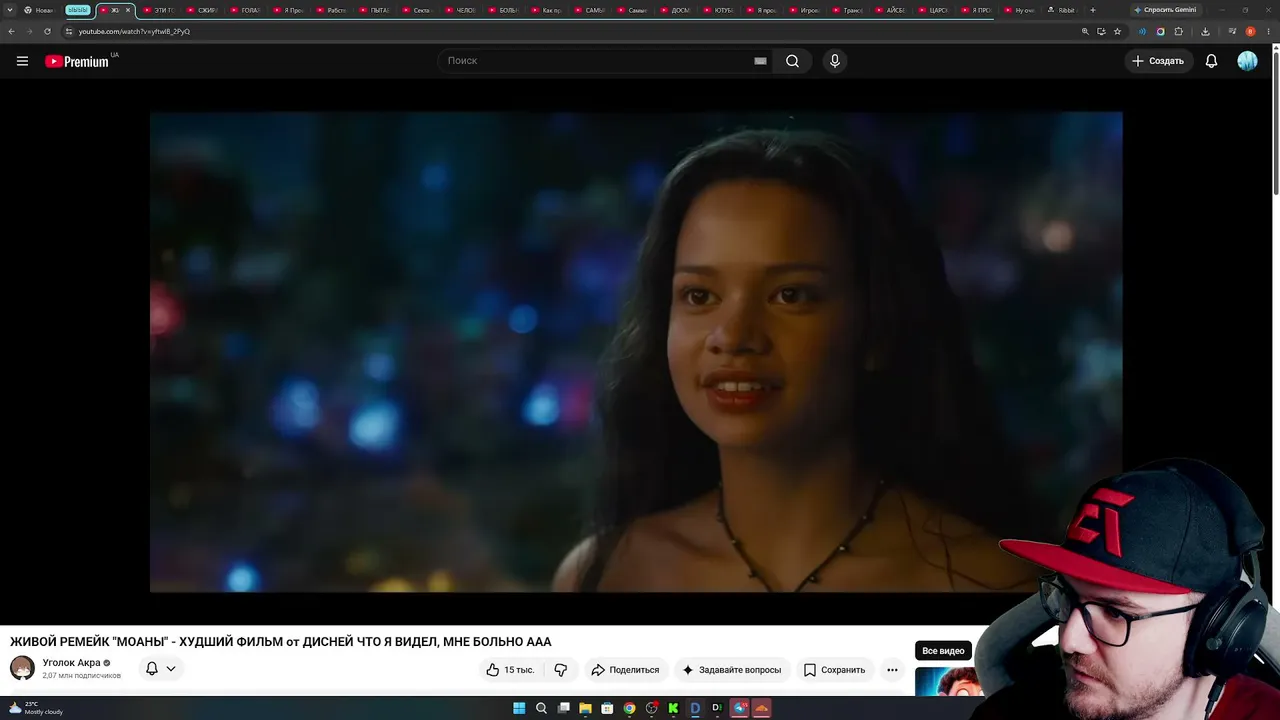This screenshot has width=1280, height=720.
Task: Click the video player frame
Action: (x=636, y=352)
